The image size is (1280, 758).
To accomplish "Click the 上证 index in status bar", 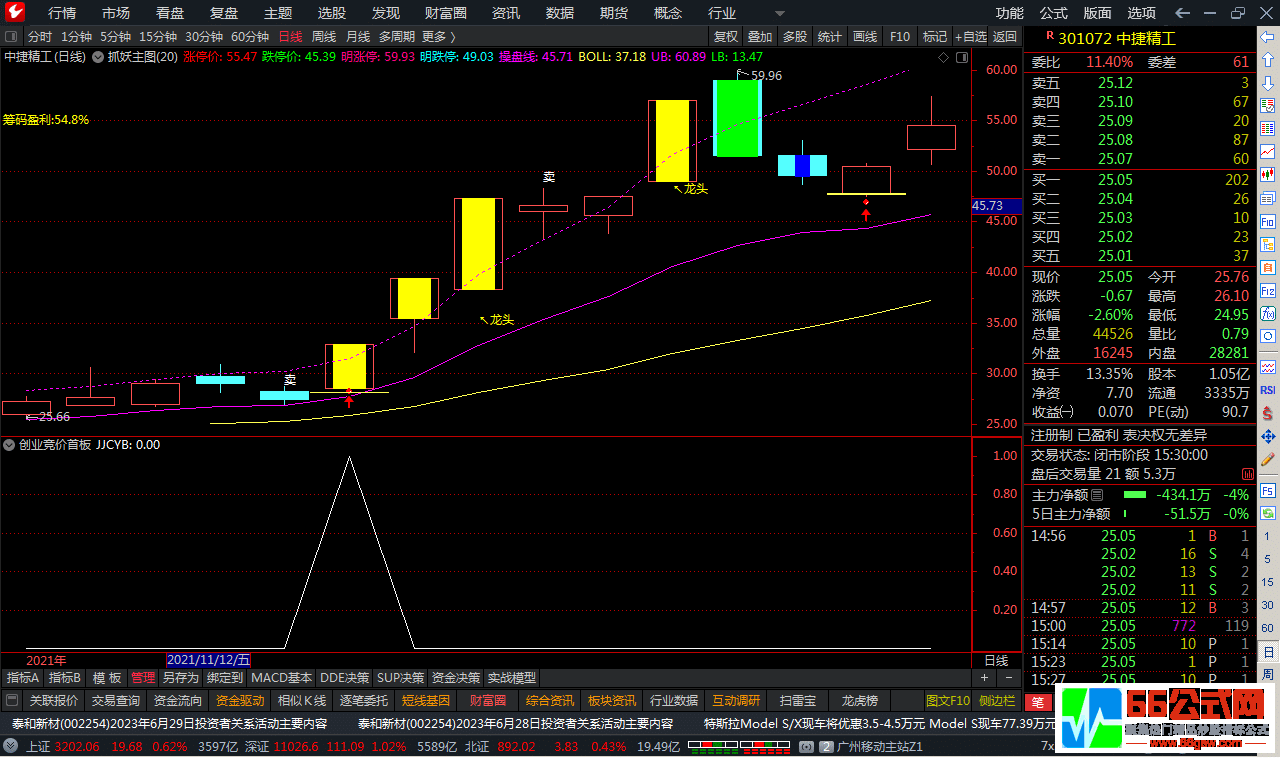I will click(39, 747).
